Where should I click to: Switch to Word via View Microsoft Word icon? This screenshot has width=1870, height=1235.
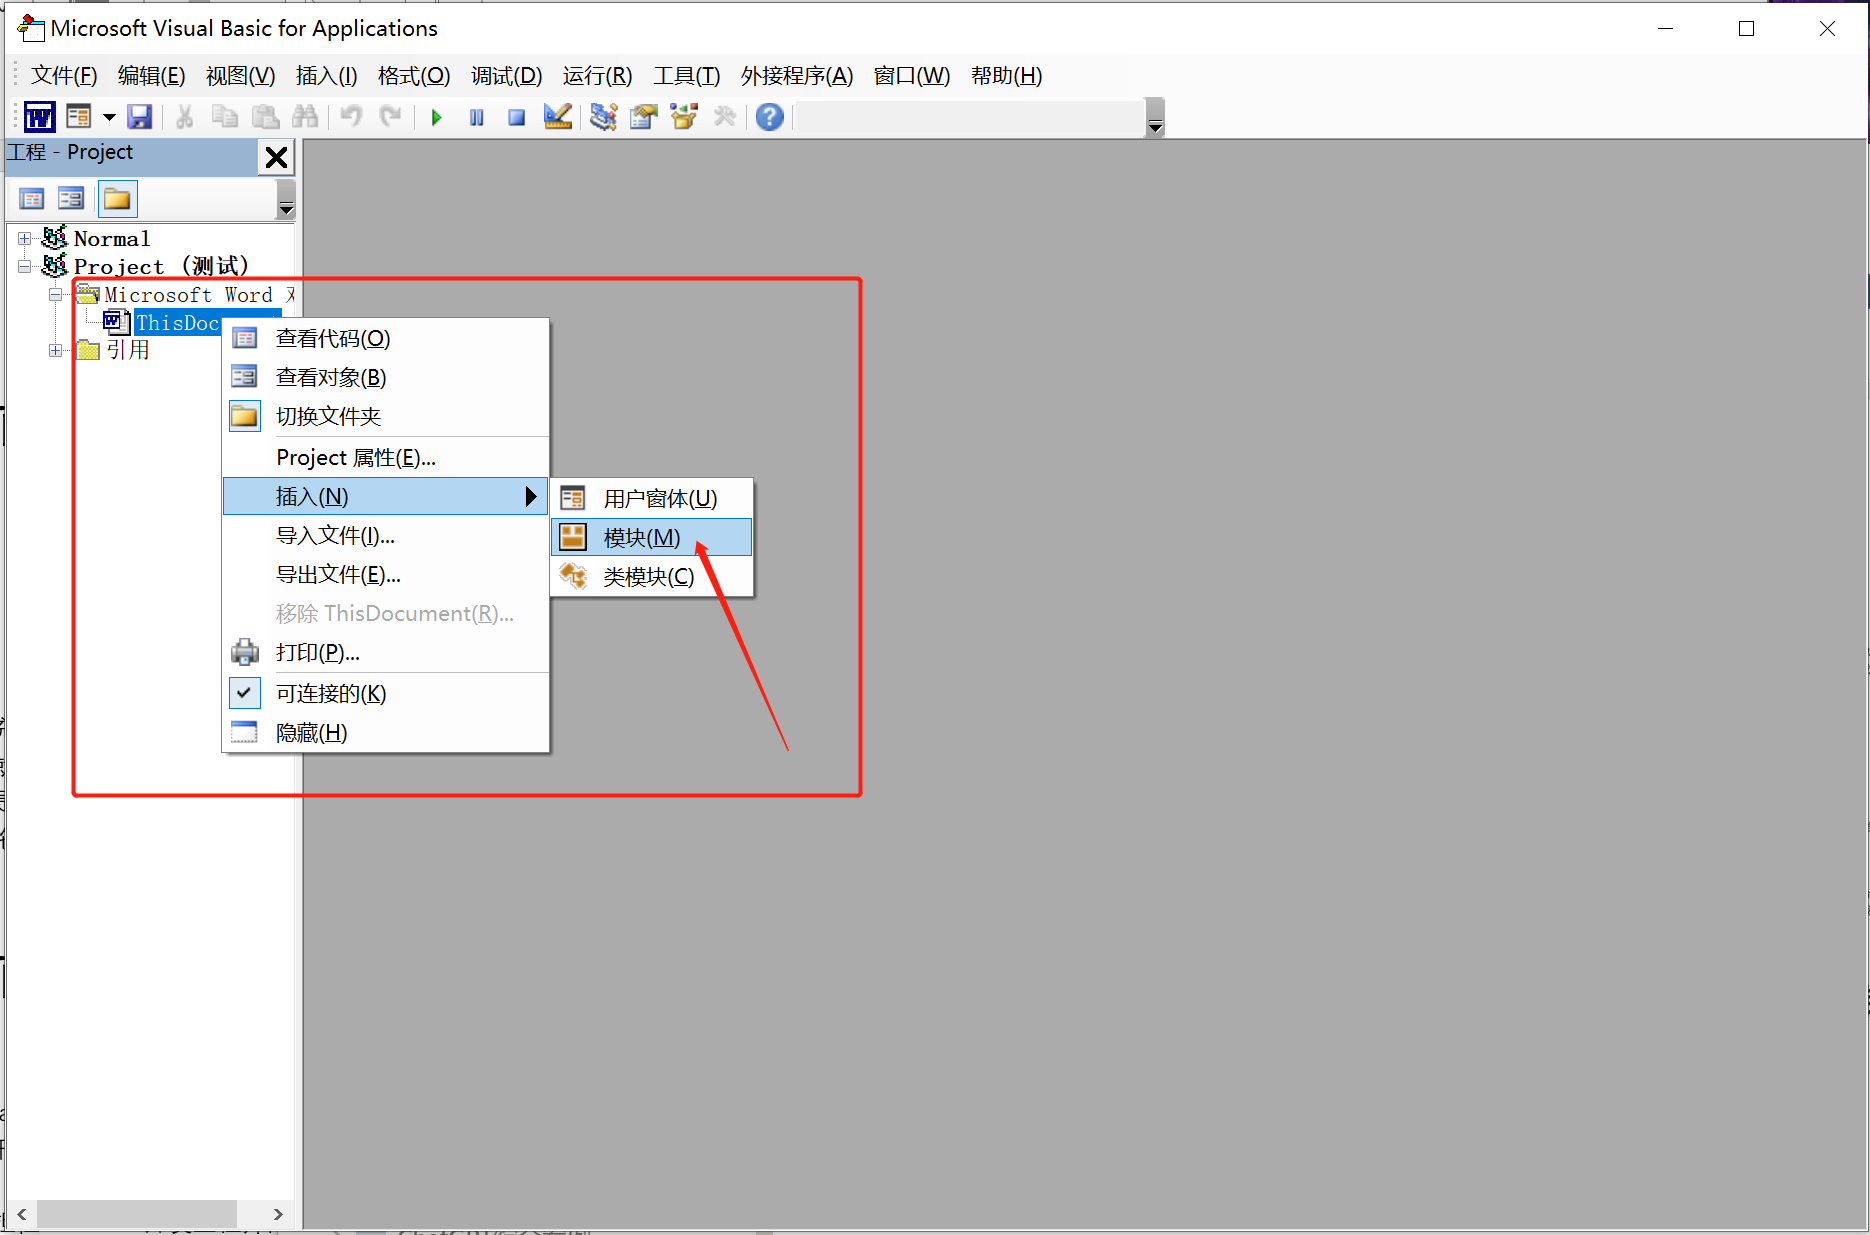[39, 117]
